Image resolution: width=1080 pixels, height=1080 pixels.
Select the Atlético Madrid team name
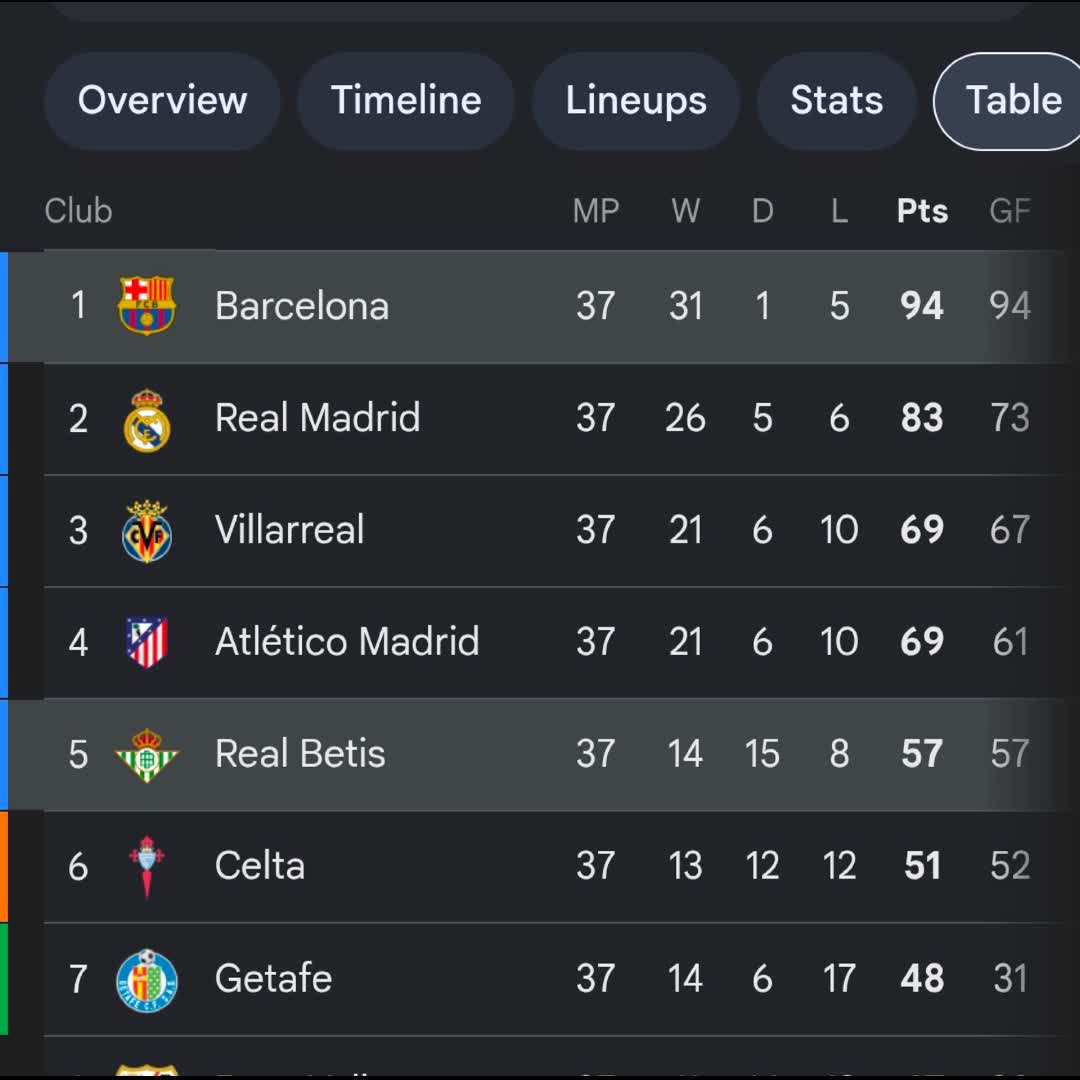click(347, 642)
